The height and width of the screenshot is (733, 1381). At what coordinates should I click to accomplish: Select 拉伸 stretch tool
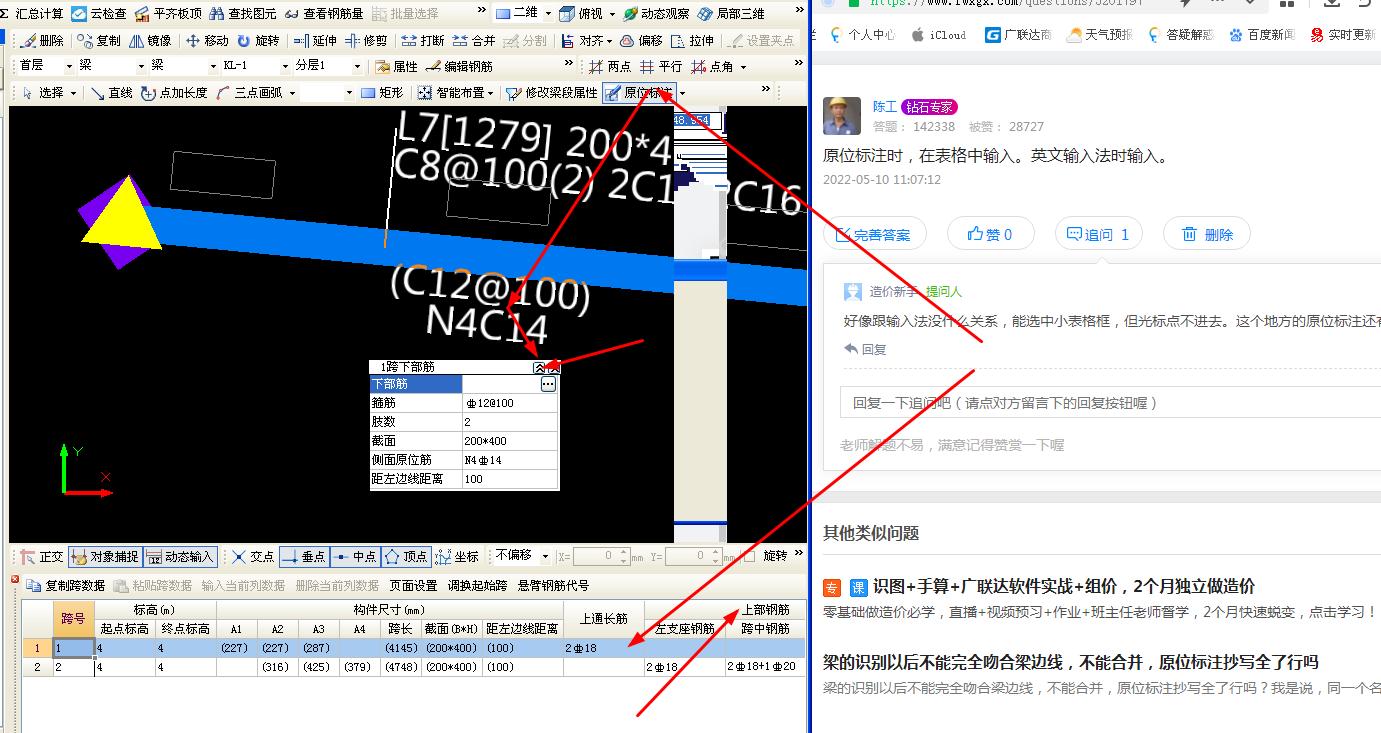tap(693, 41)
